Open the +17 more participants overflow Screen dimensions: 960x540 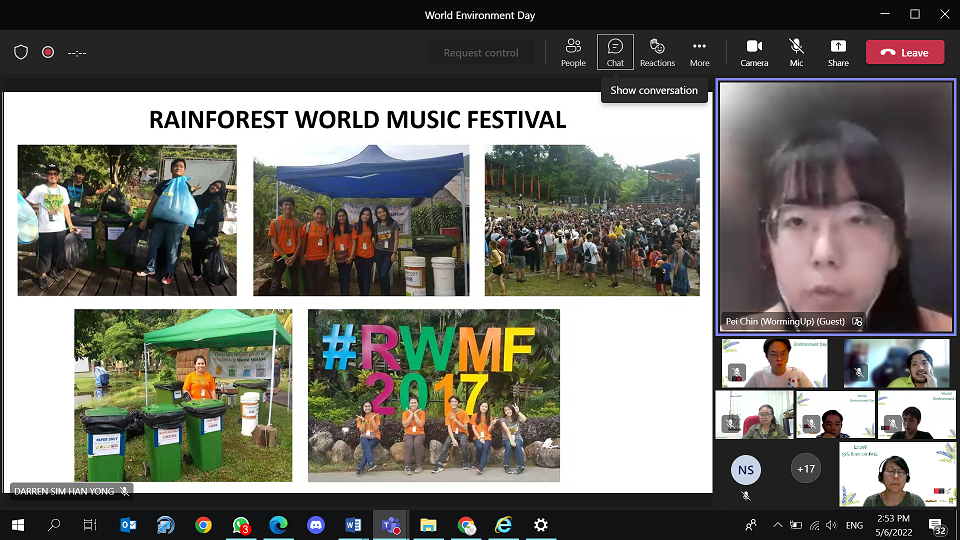point(806,469)
